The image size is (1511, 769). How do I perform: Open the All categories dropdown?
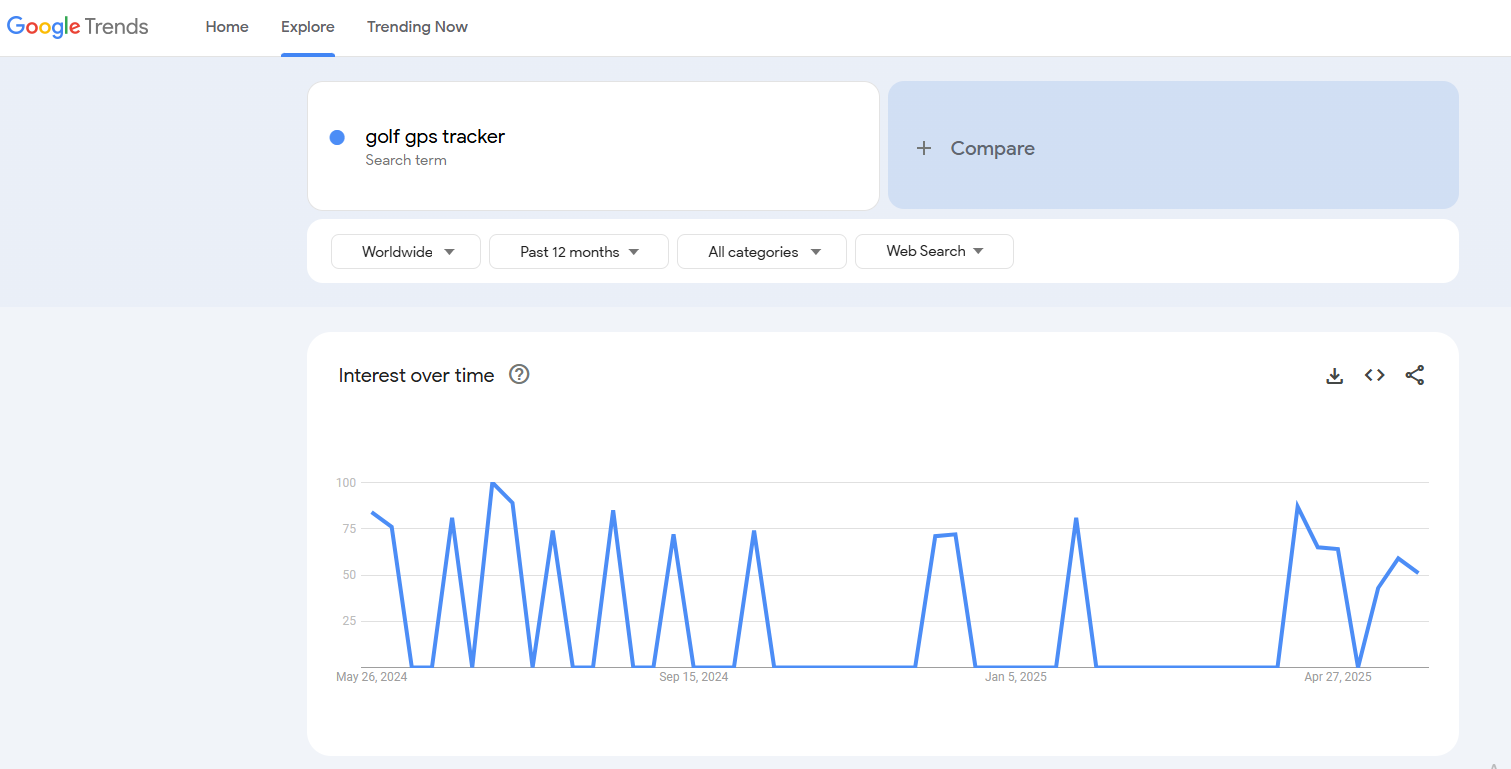click(762, 252)
